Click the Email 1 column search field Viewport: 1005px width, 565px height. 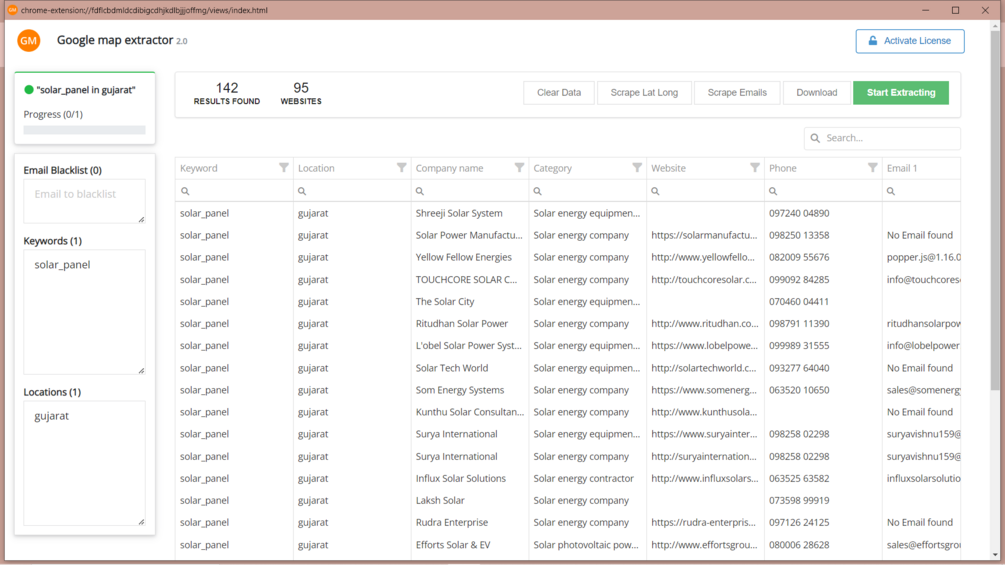pos(921,191)
